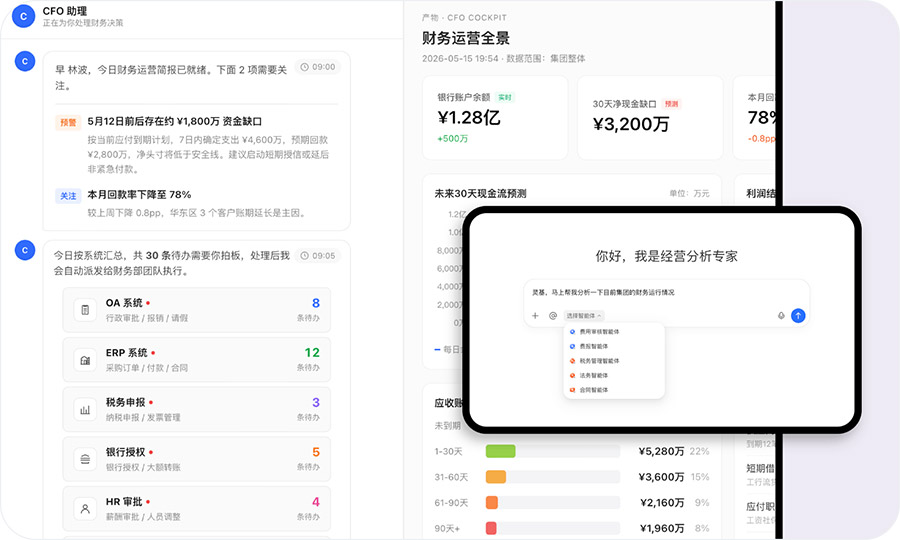This screenshot has width=900, height=540.
Task: Click the ¥2,160万 receivables amount
Action: click(662, 503)
